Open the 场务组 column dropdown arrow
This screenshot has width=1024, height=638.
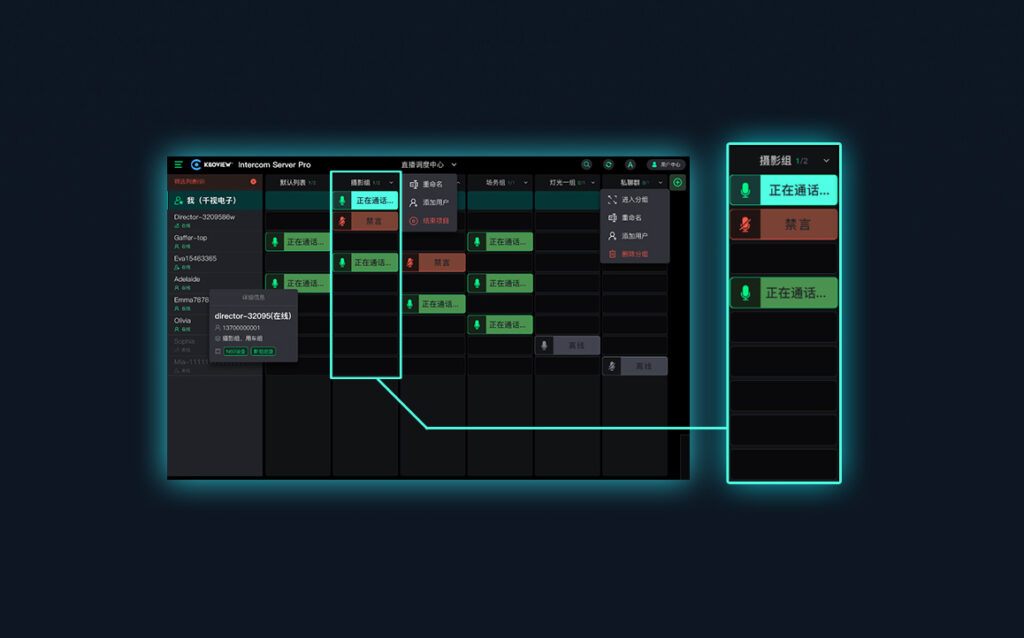tap(525, 183)
